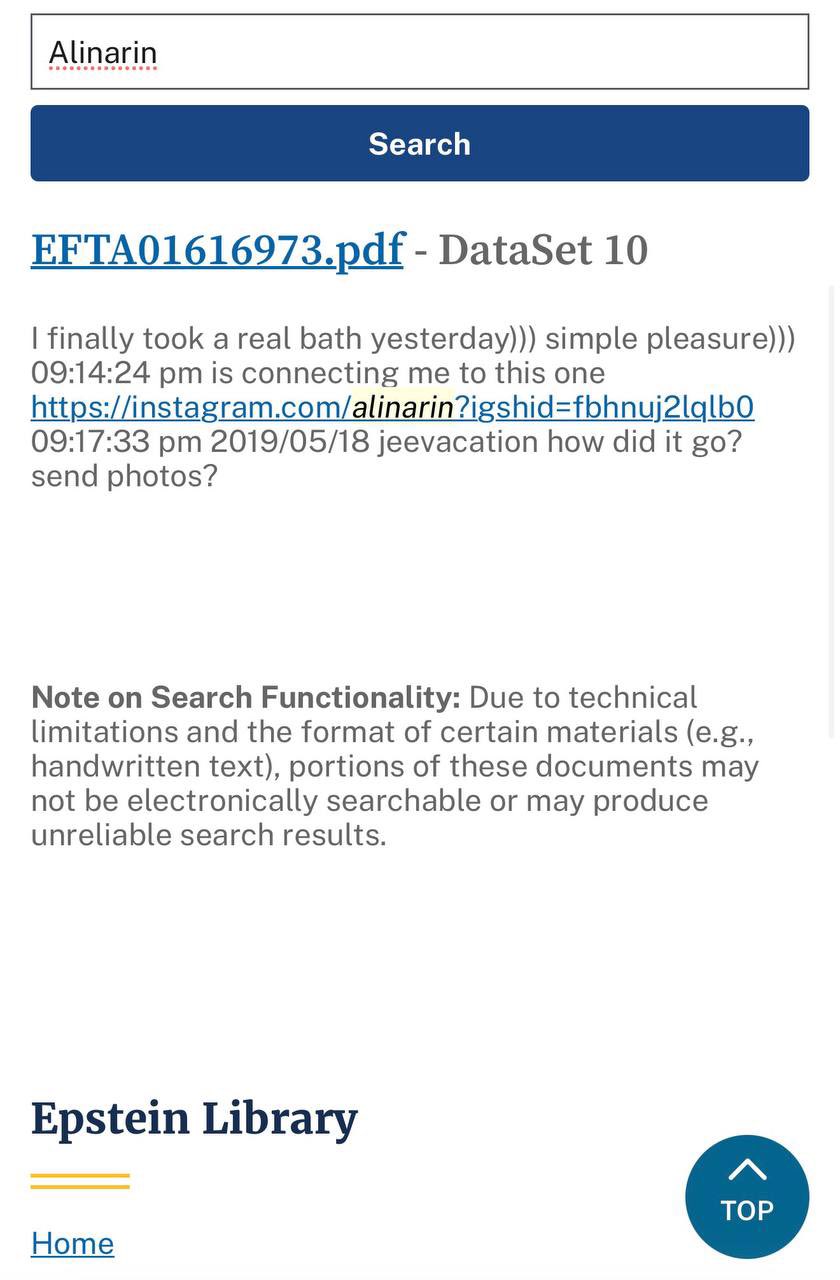Viewport: 840px width, 1280px height.
Task: Click the DataSet 10 label
Action: [543, 250]
